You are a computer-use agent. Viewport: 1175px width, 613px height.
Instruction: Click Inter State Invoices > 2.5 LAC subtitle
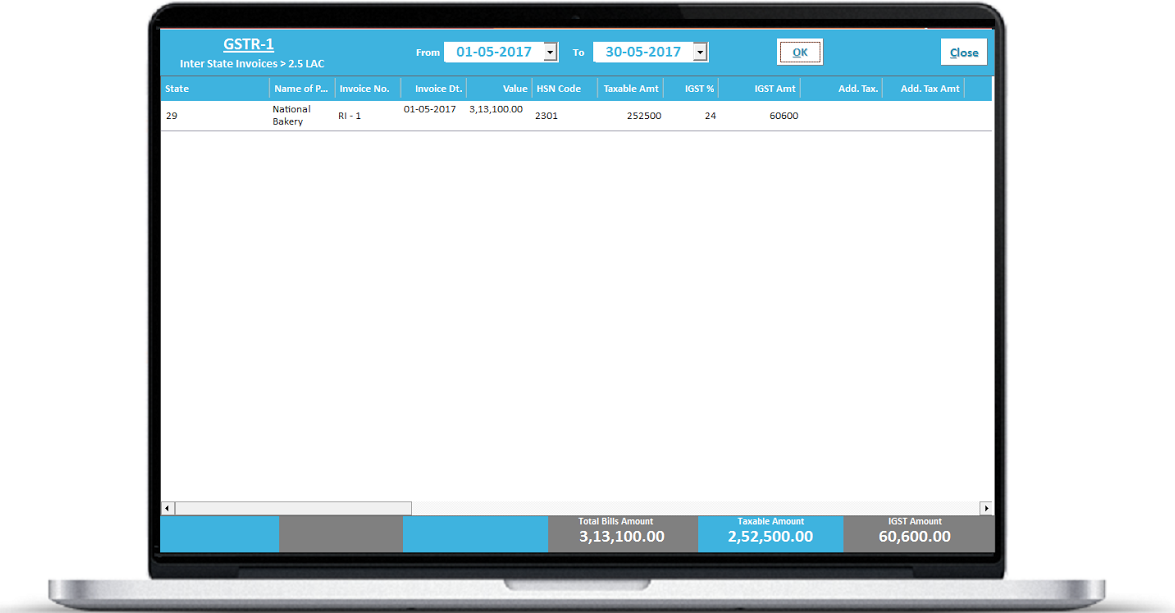tap(252, 64)
